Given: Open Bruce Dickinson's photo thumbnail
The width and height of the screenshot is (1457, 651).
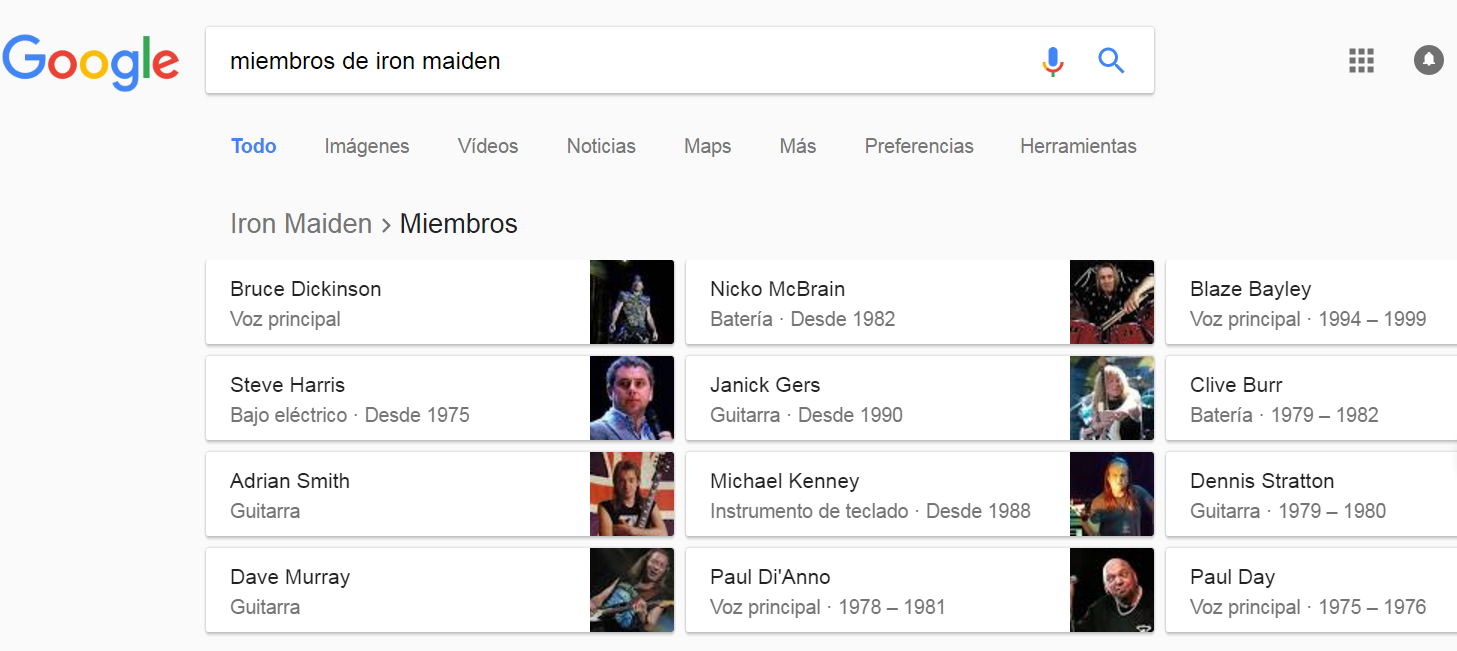Looking at the screenshot, I should [x=632, y=302].
